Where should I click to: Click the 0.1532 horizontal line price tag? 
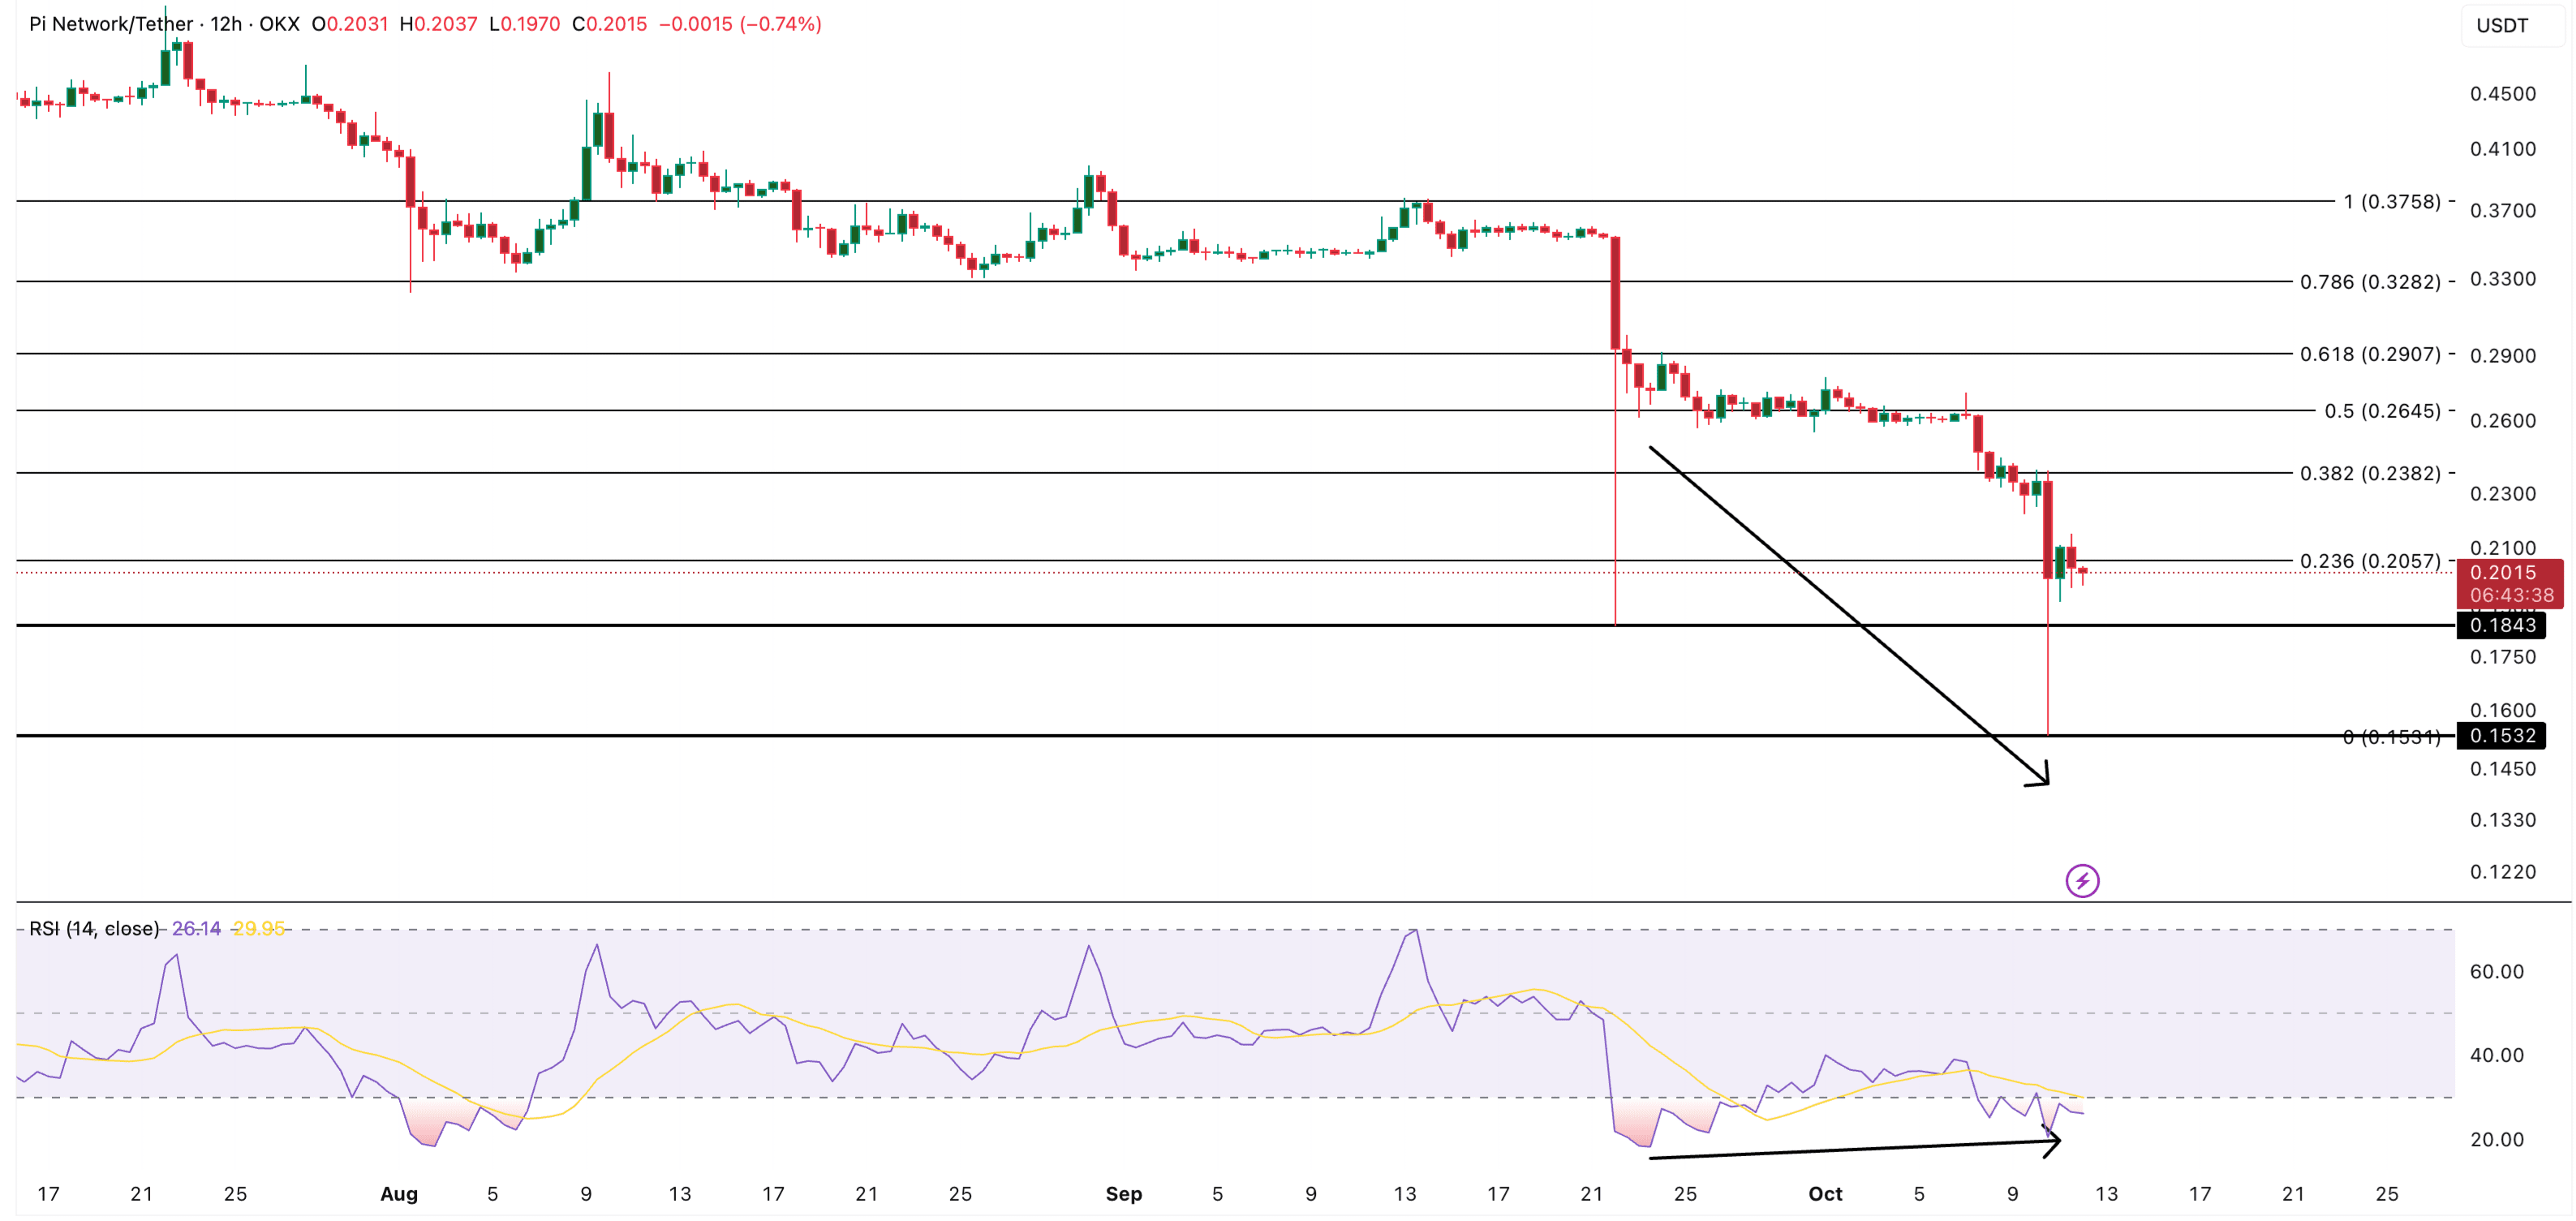(x=2501, y=736)
